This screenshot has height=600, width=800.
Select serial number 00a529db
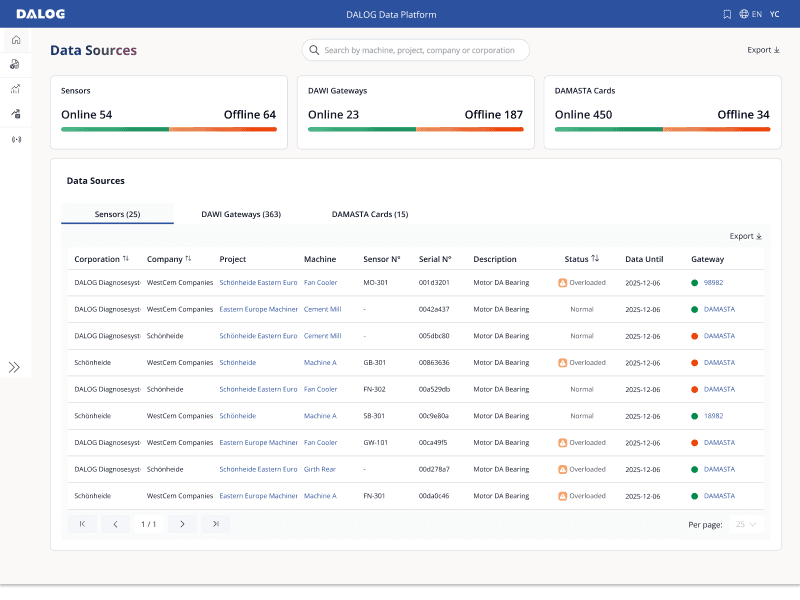(x=434, y=389)
